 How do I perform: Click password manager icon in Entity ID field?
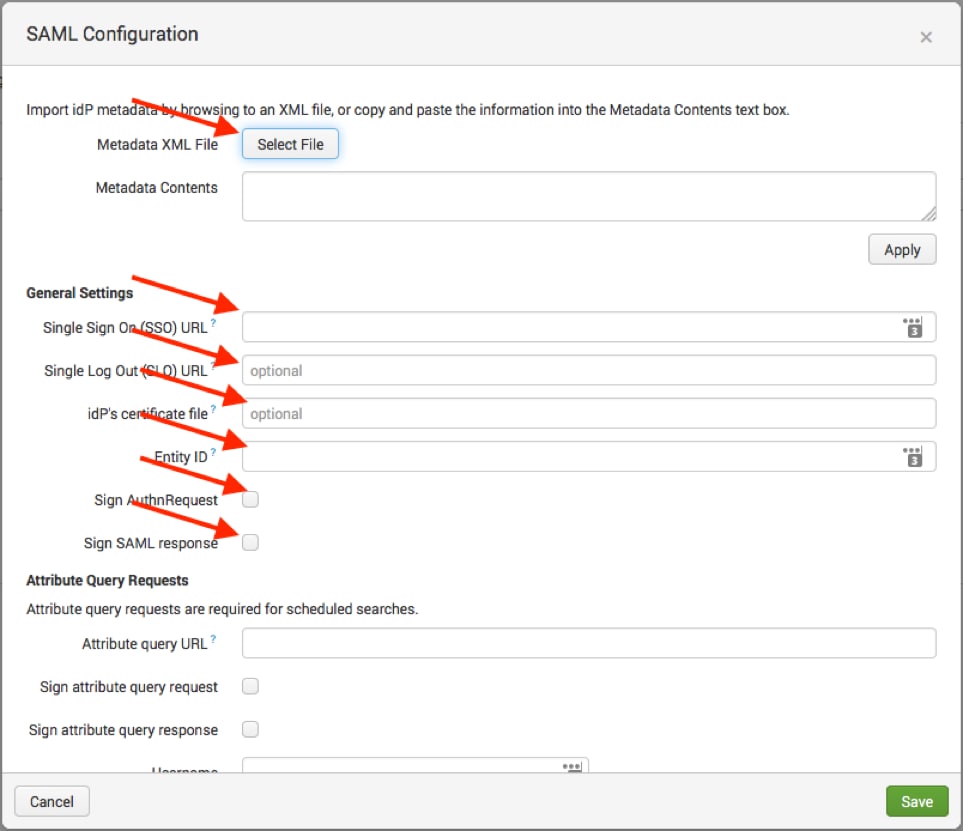(x=913, y=457)
